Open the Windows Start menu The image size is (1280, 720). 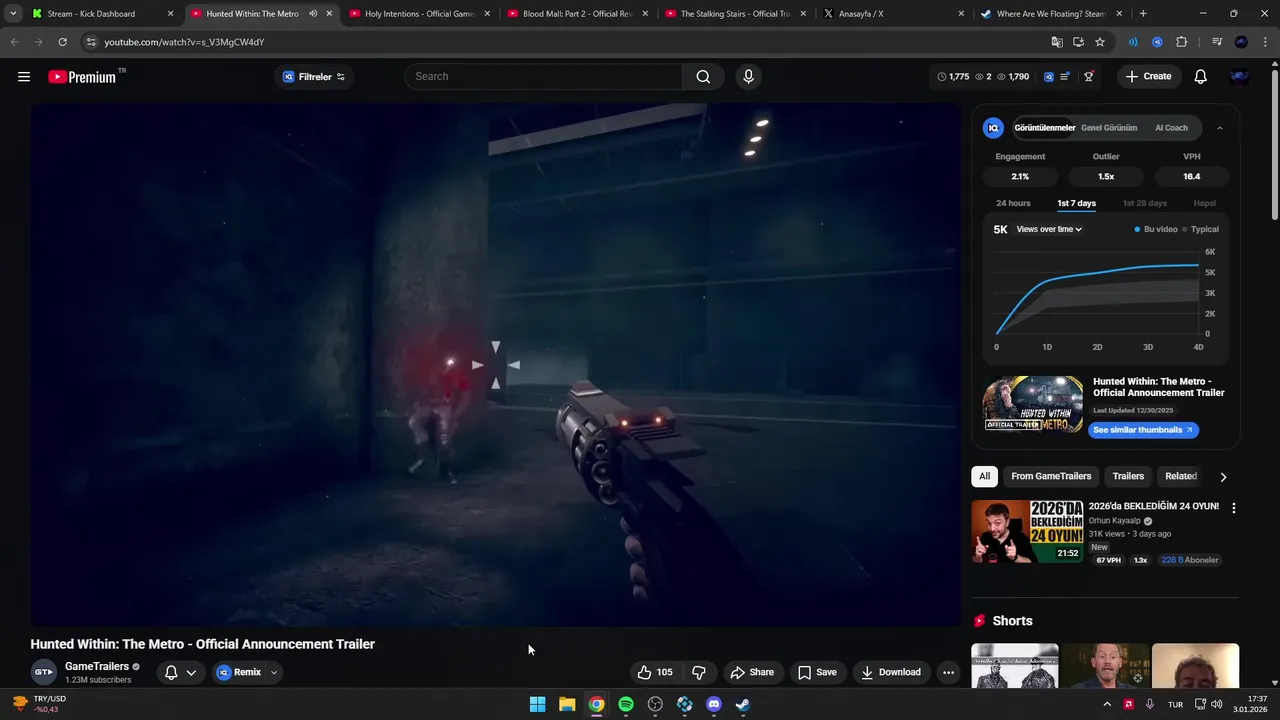[537, 704]
